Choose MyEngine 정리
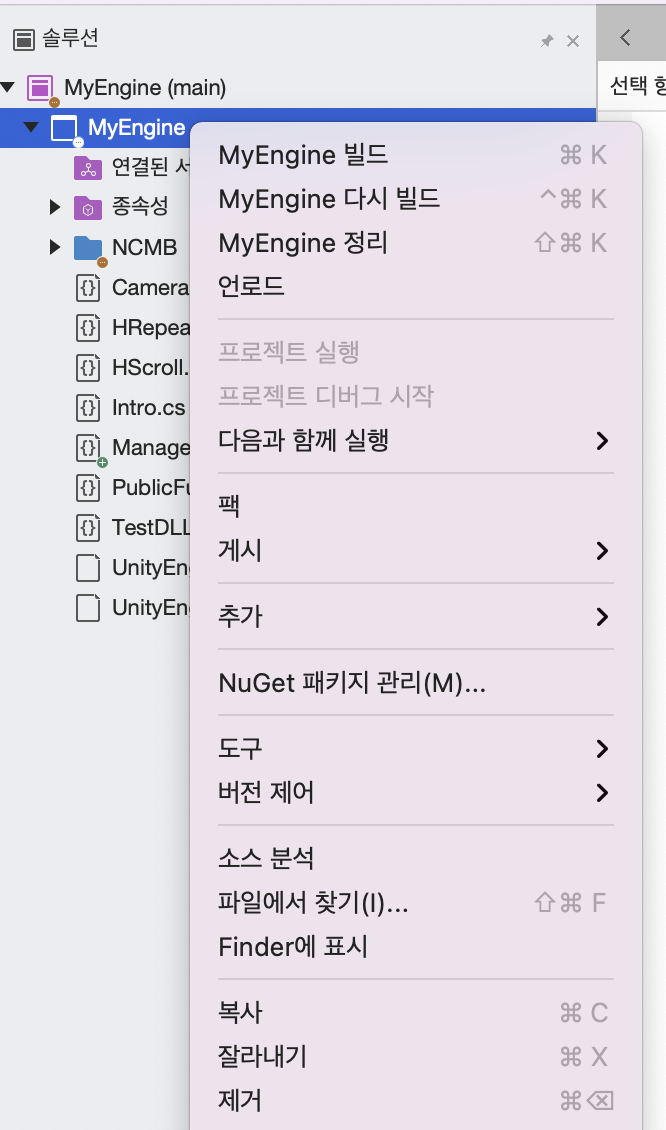Screen dimensions: 666x1130 coord(416,243)
